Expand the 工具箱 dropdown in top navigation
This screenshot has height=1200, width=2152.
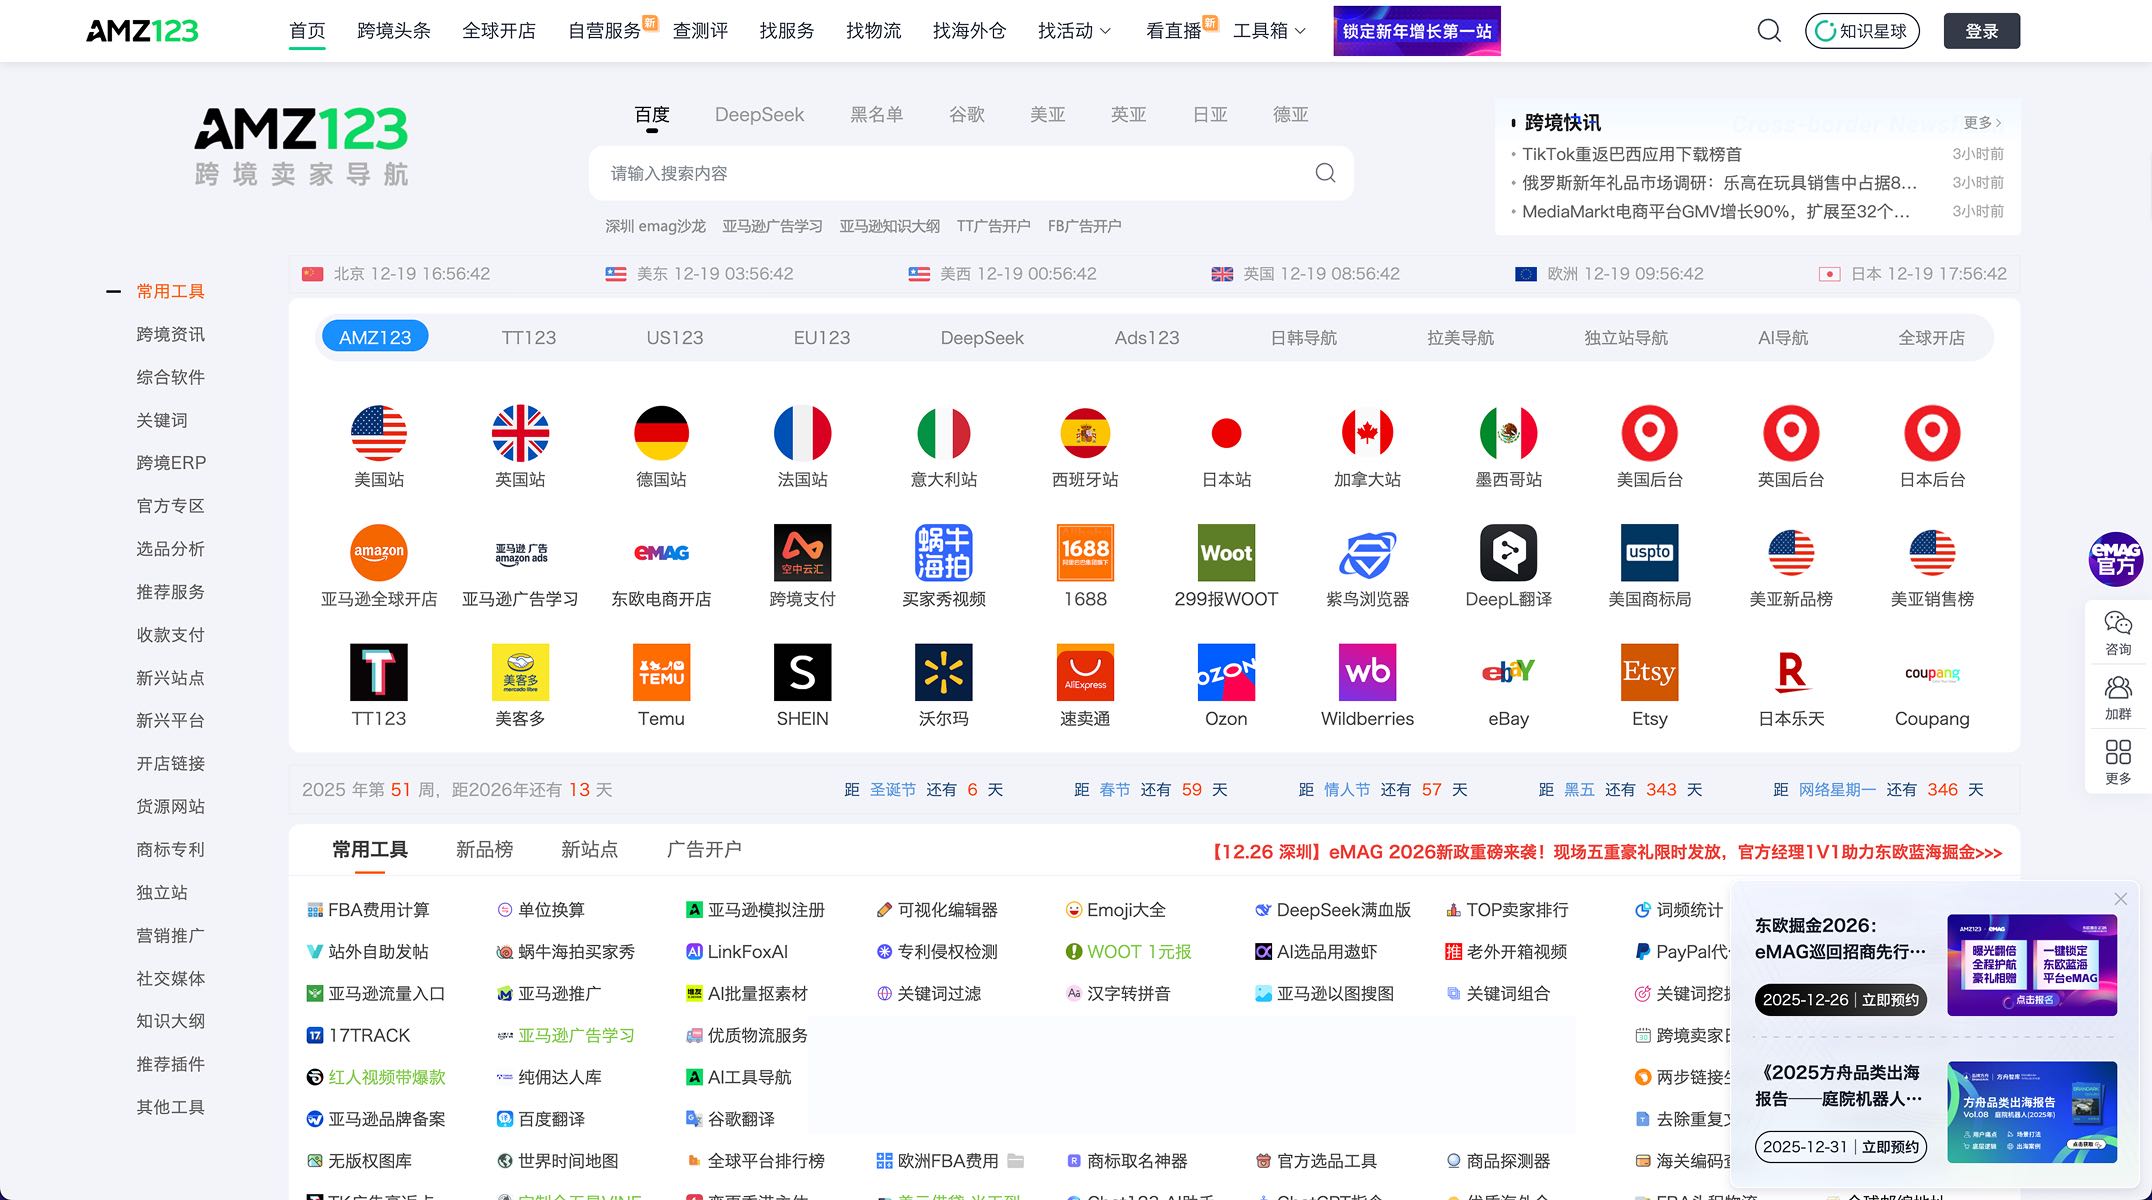pos(1269,31)
